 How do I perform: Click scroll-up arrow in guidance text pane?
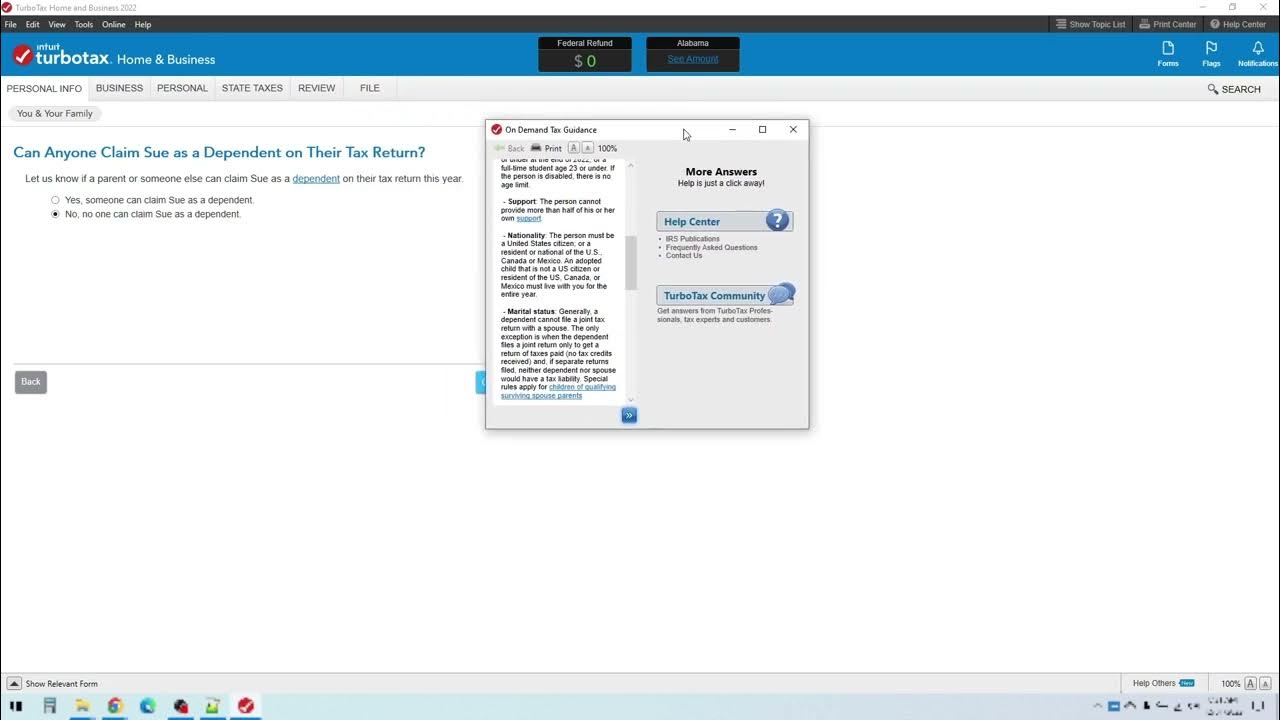click(x=631, y=163)
